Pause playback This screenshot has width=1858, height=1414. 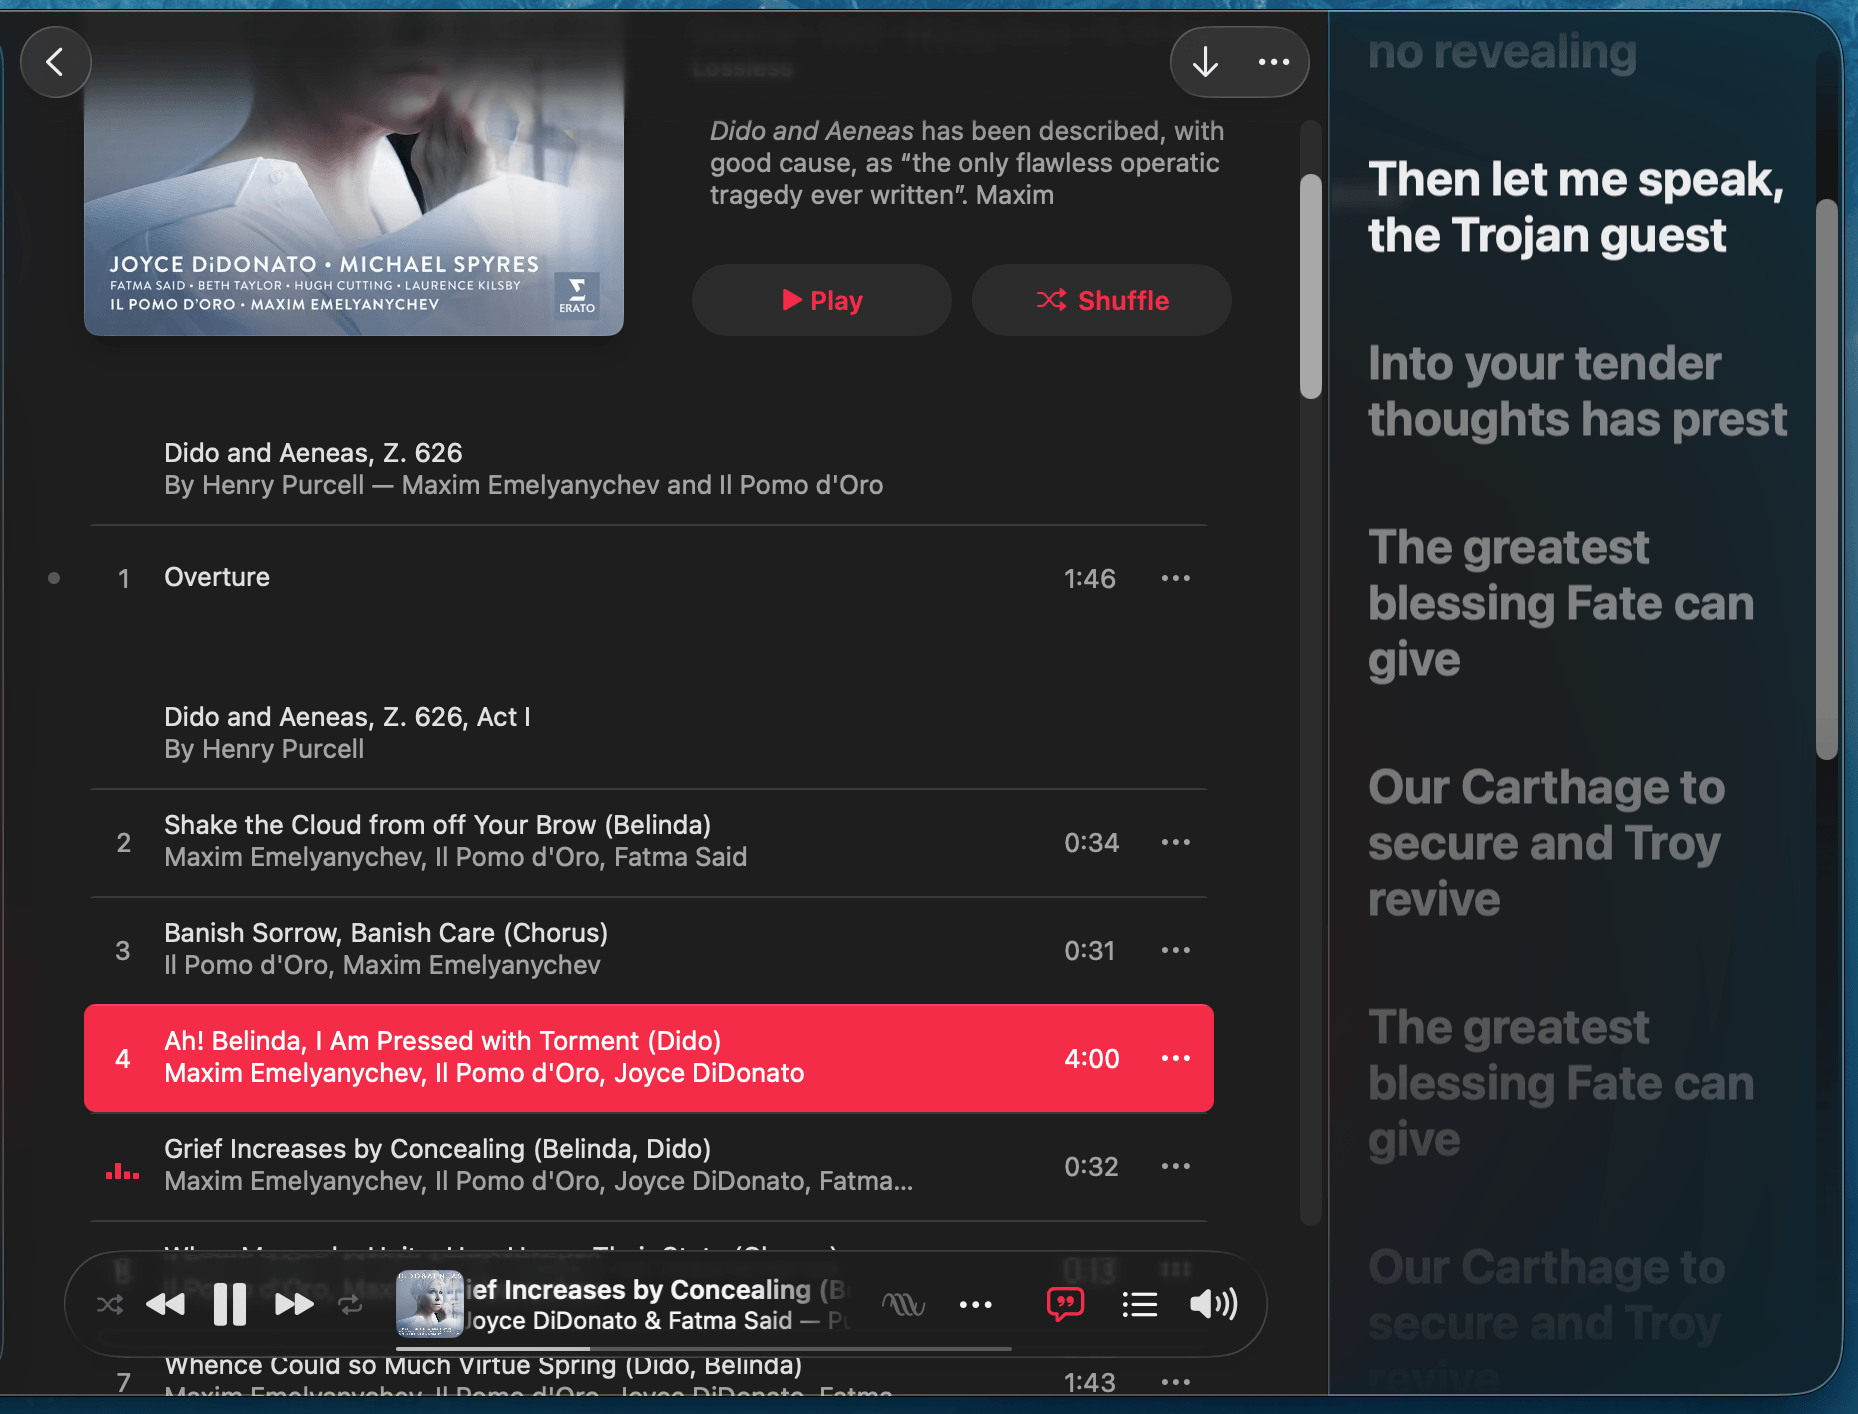pos(230,1304)
